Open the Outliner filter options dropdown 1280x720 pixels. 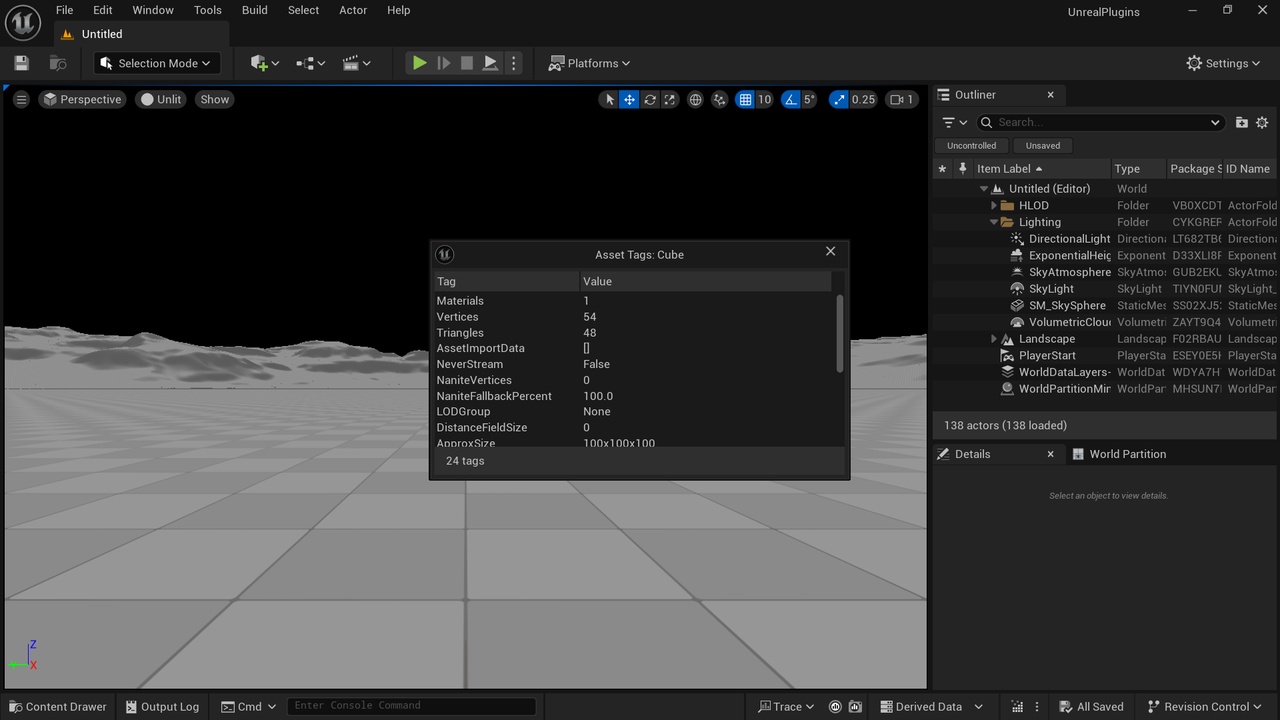[x=955, y=122]
